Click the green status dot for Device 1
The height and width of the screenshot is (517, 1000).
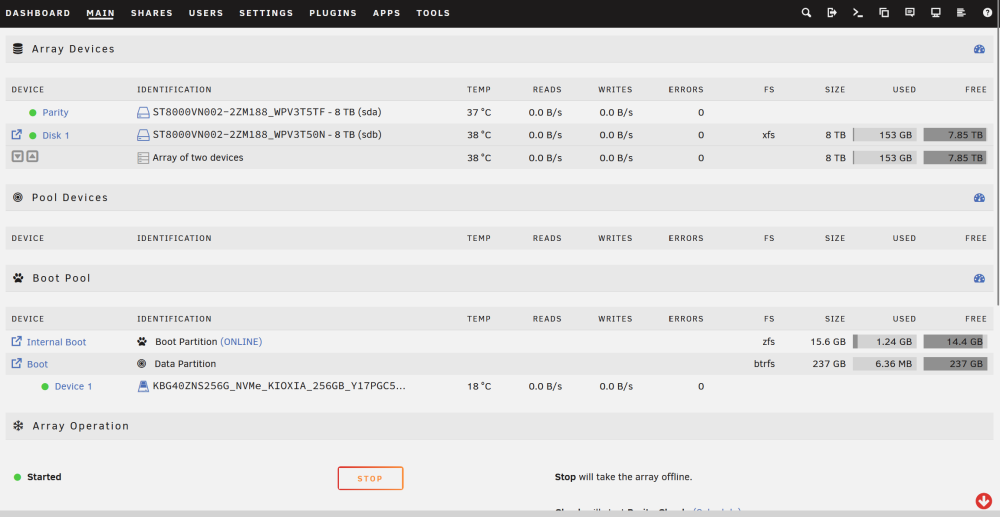[x=45, y=386]
